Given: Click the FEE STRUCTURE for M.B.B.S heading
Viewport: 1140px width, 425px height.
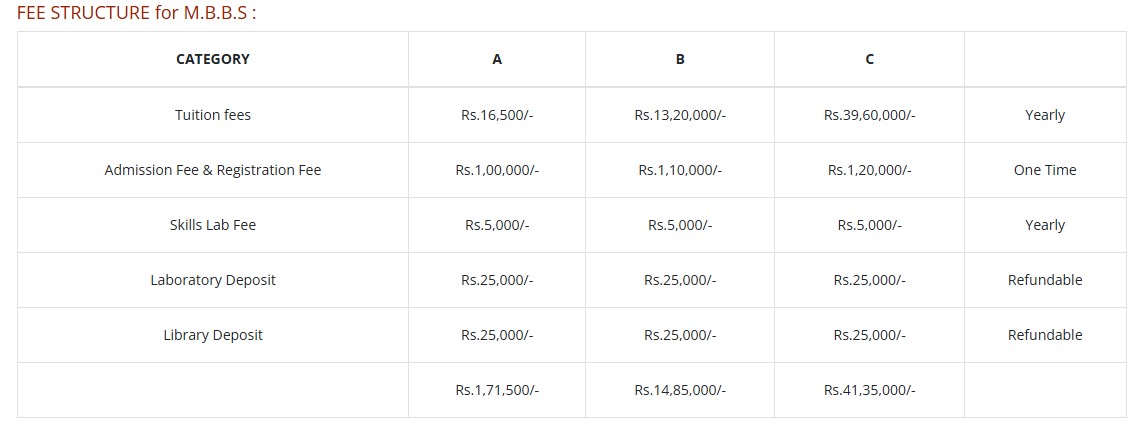Looking at the screenshot, I should point(136,13).
